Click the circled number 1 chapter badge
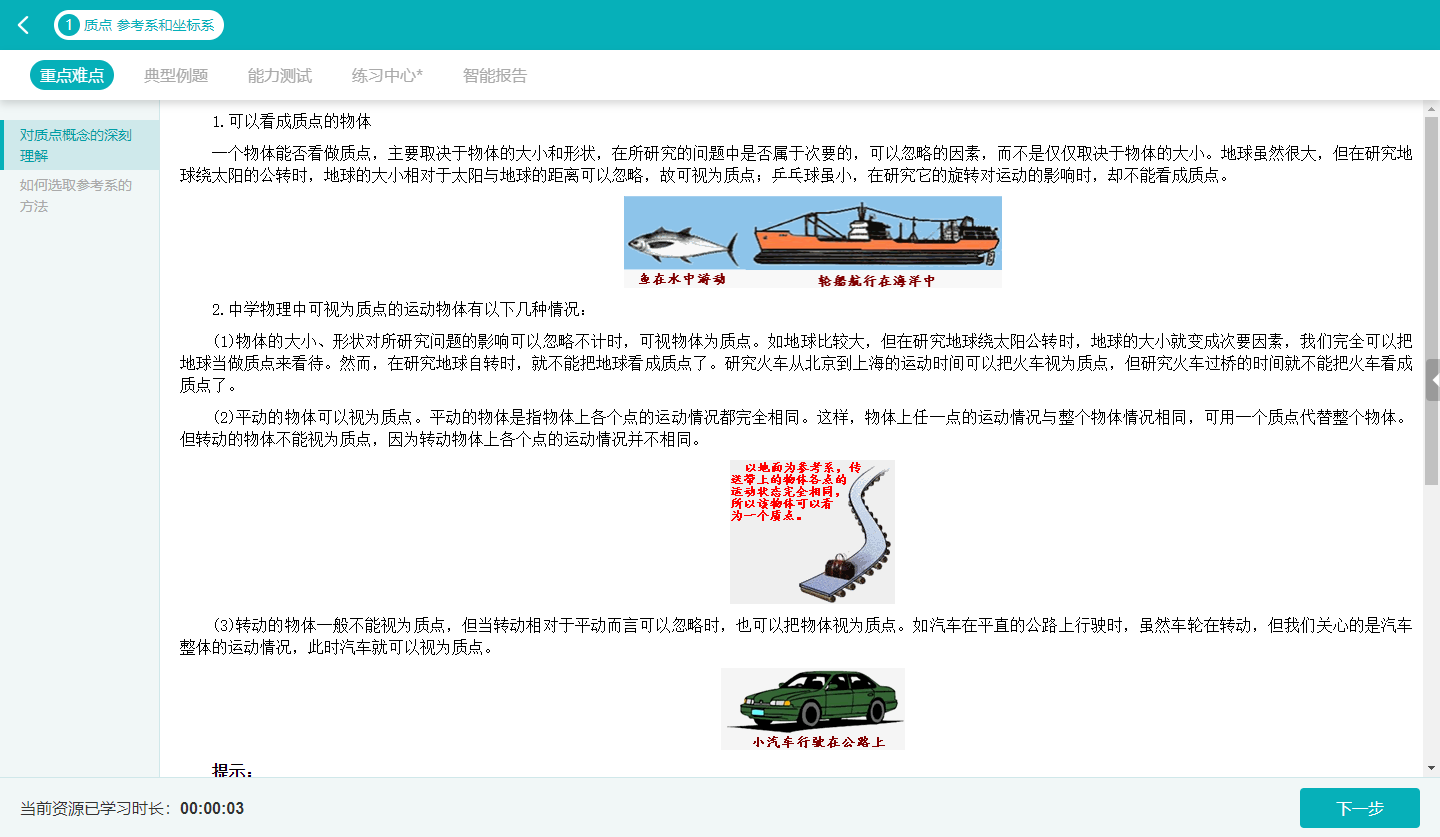 [x=69, y=25]
